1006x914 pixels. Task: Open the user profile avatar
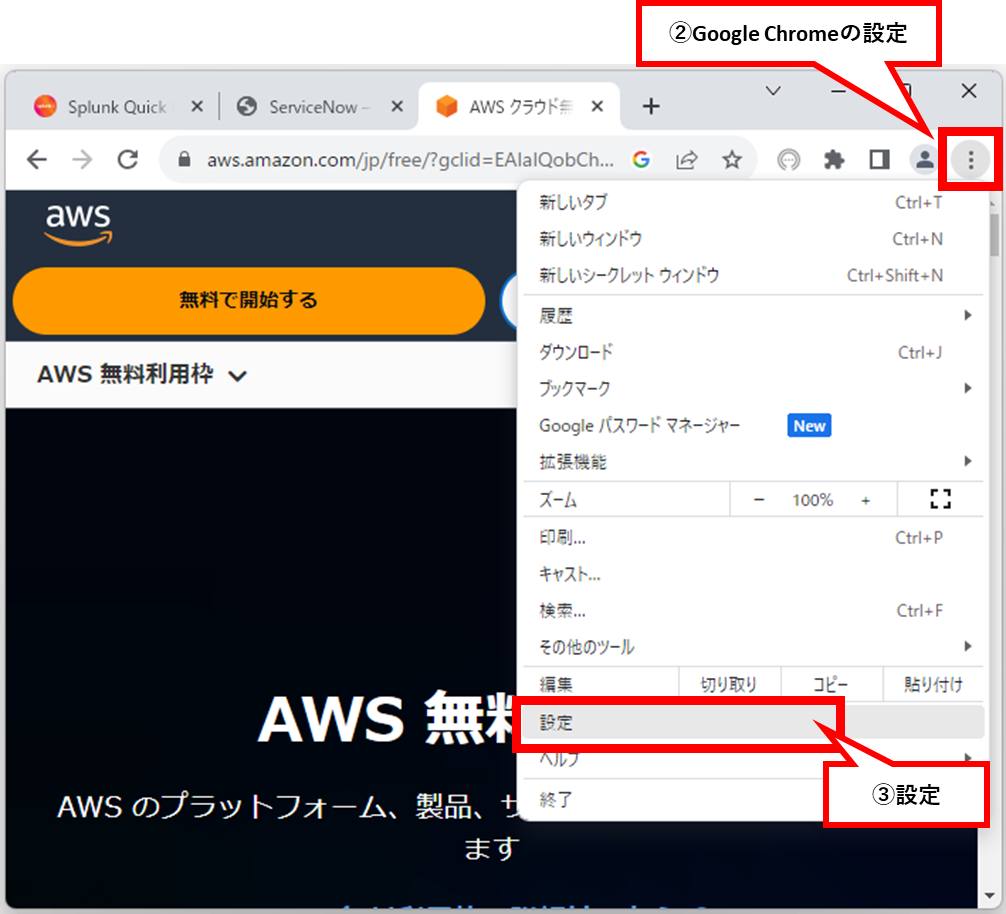click(x=924, y=159)
